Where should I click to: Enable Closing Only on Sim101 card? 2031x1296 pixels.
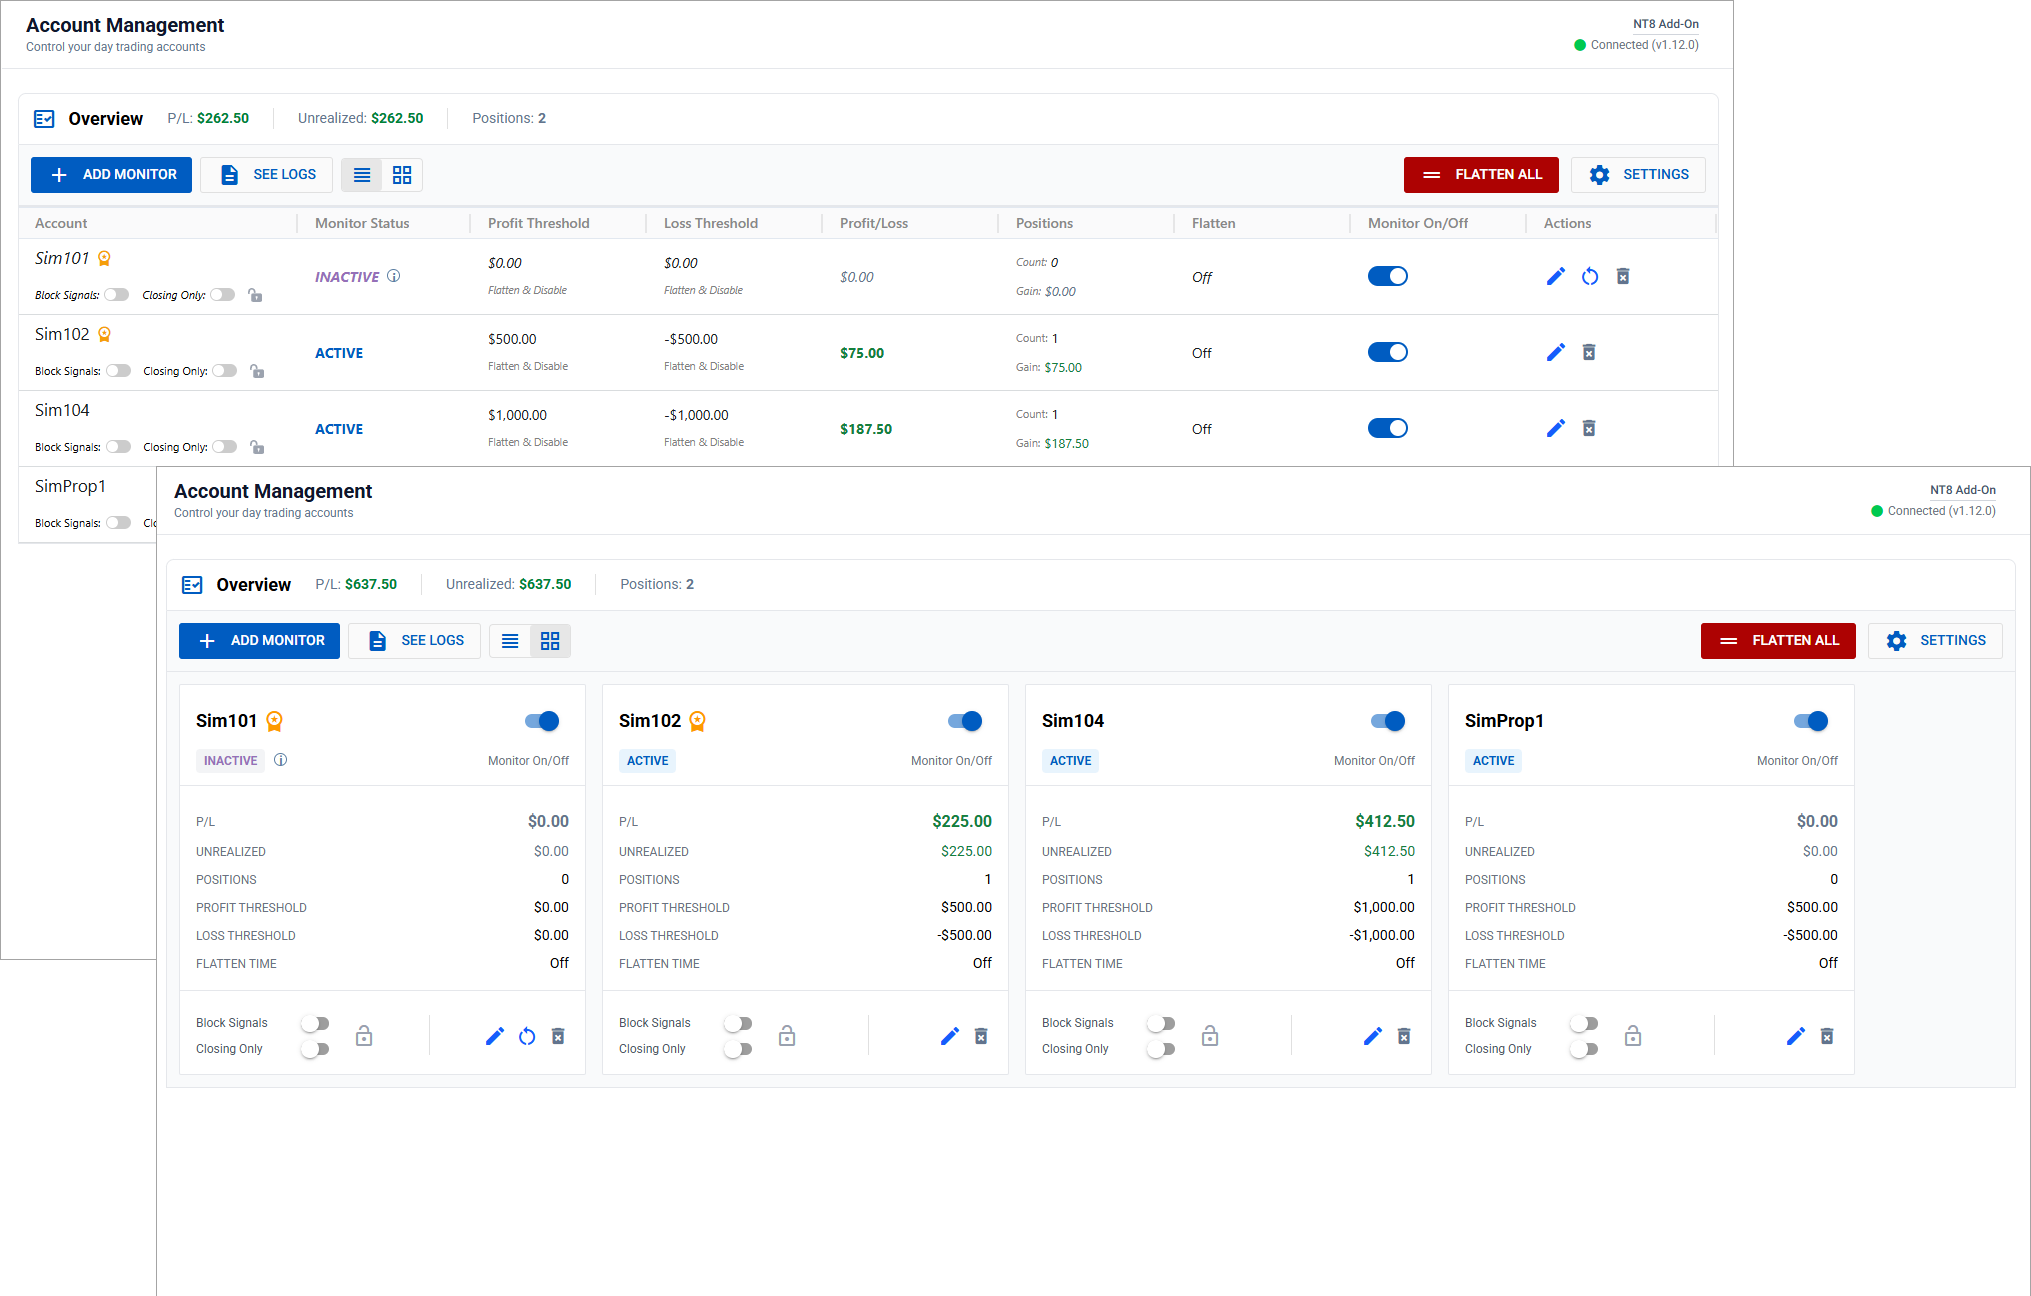(x=315, y=1049)
